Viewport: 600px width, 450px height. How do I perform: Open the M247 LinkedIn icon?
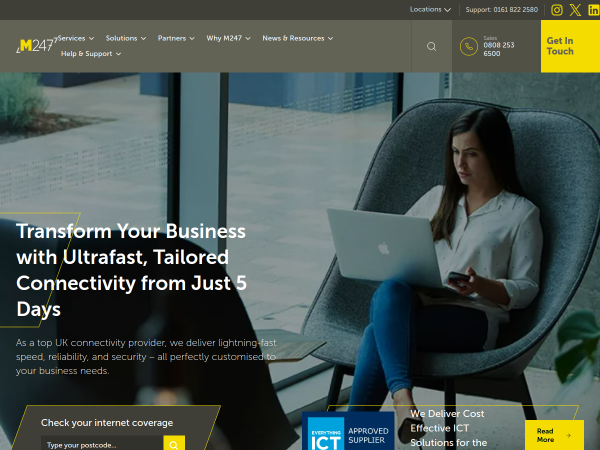tap(593, 10)
